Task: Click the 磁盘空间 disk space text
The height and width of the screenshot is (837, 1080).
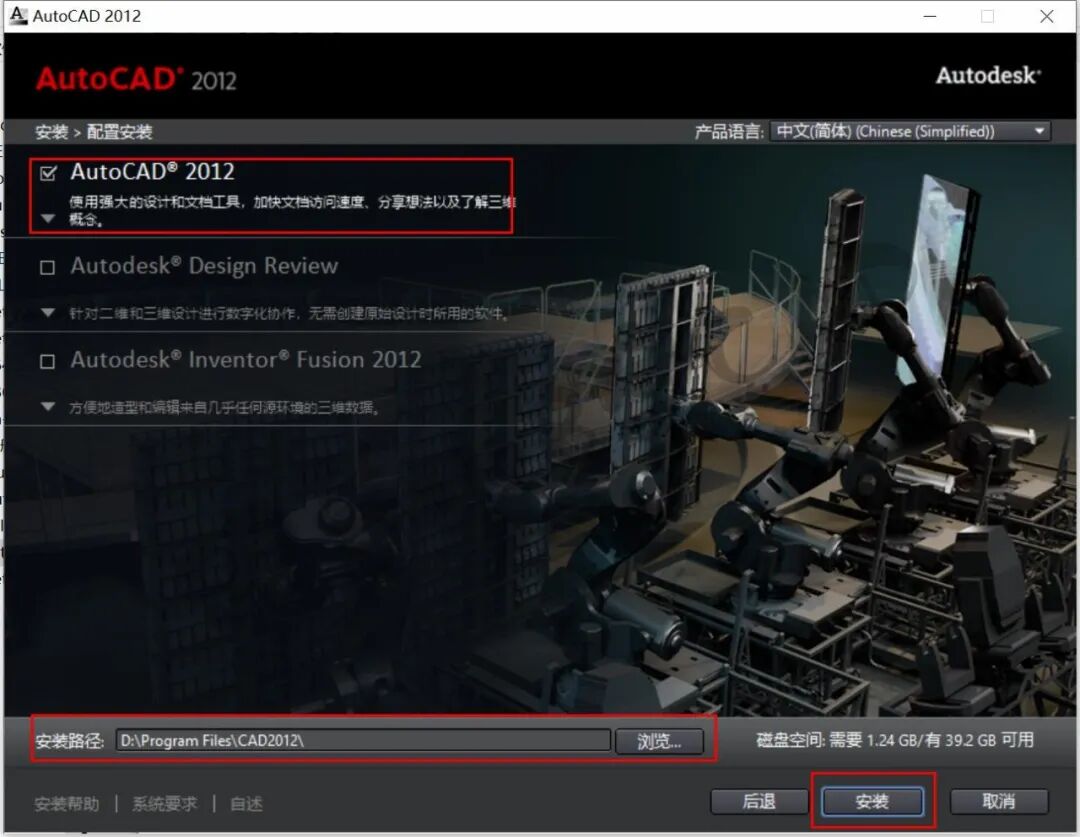Action: [x=895, y=740]
